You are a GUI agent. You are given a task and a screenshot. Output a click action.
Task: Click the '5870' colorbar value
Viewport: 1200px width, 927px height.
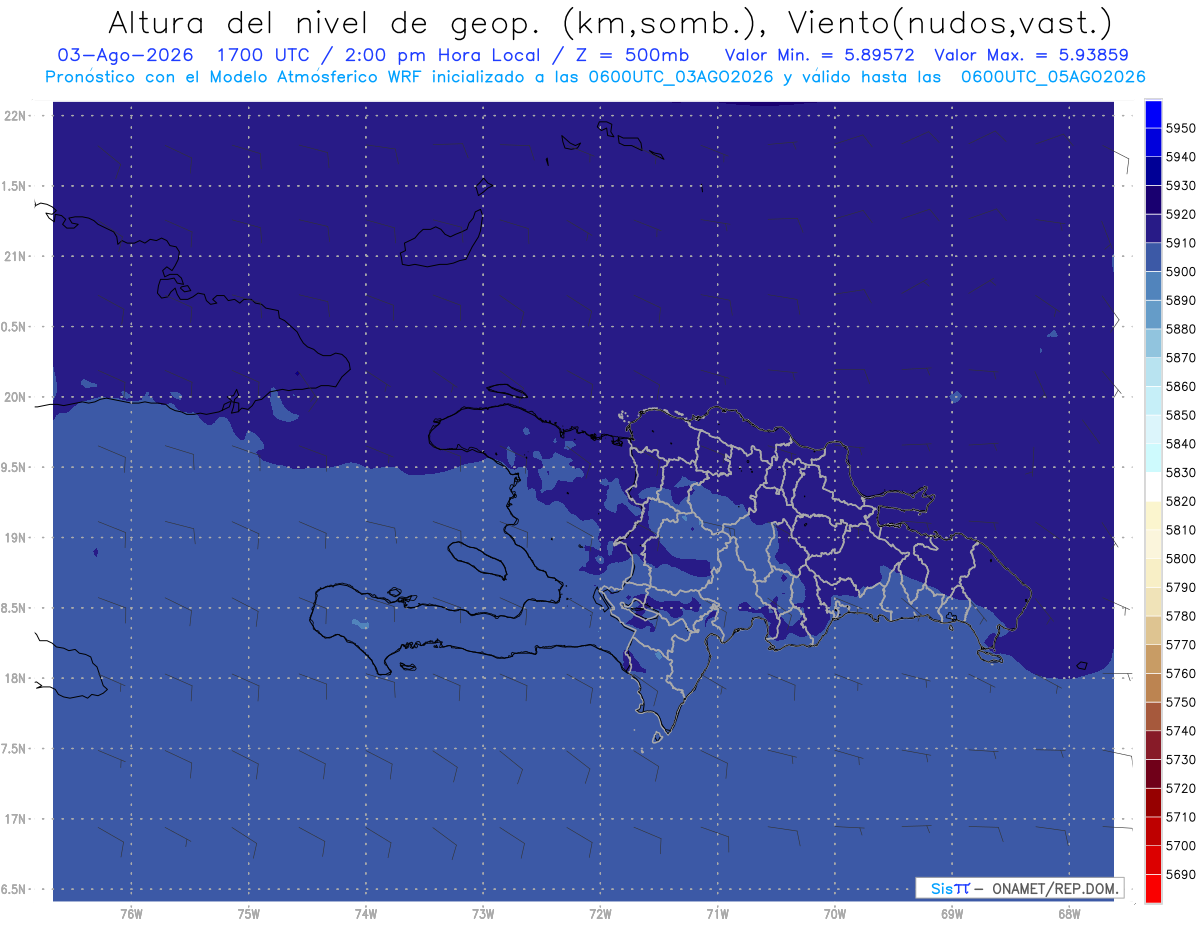pos(1180,357)
